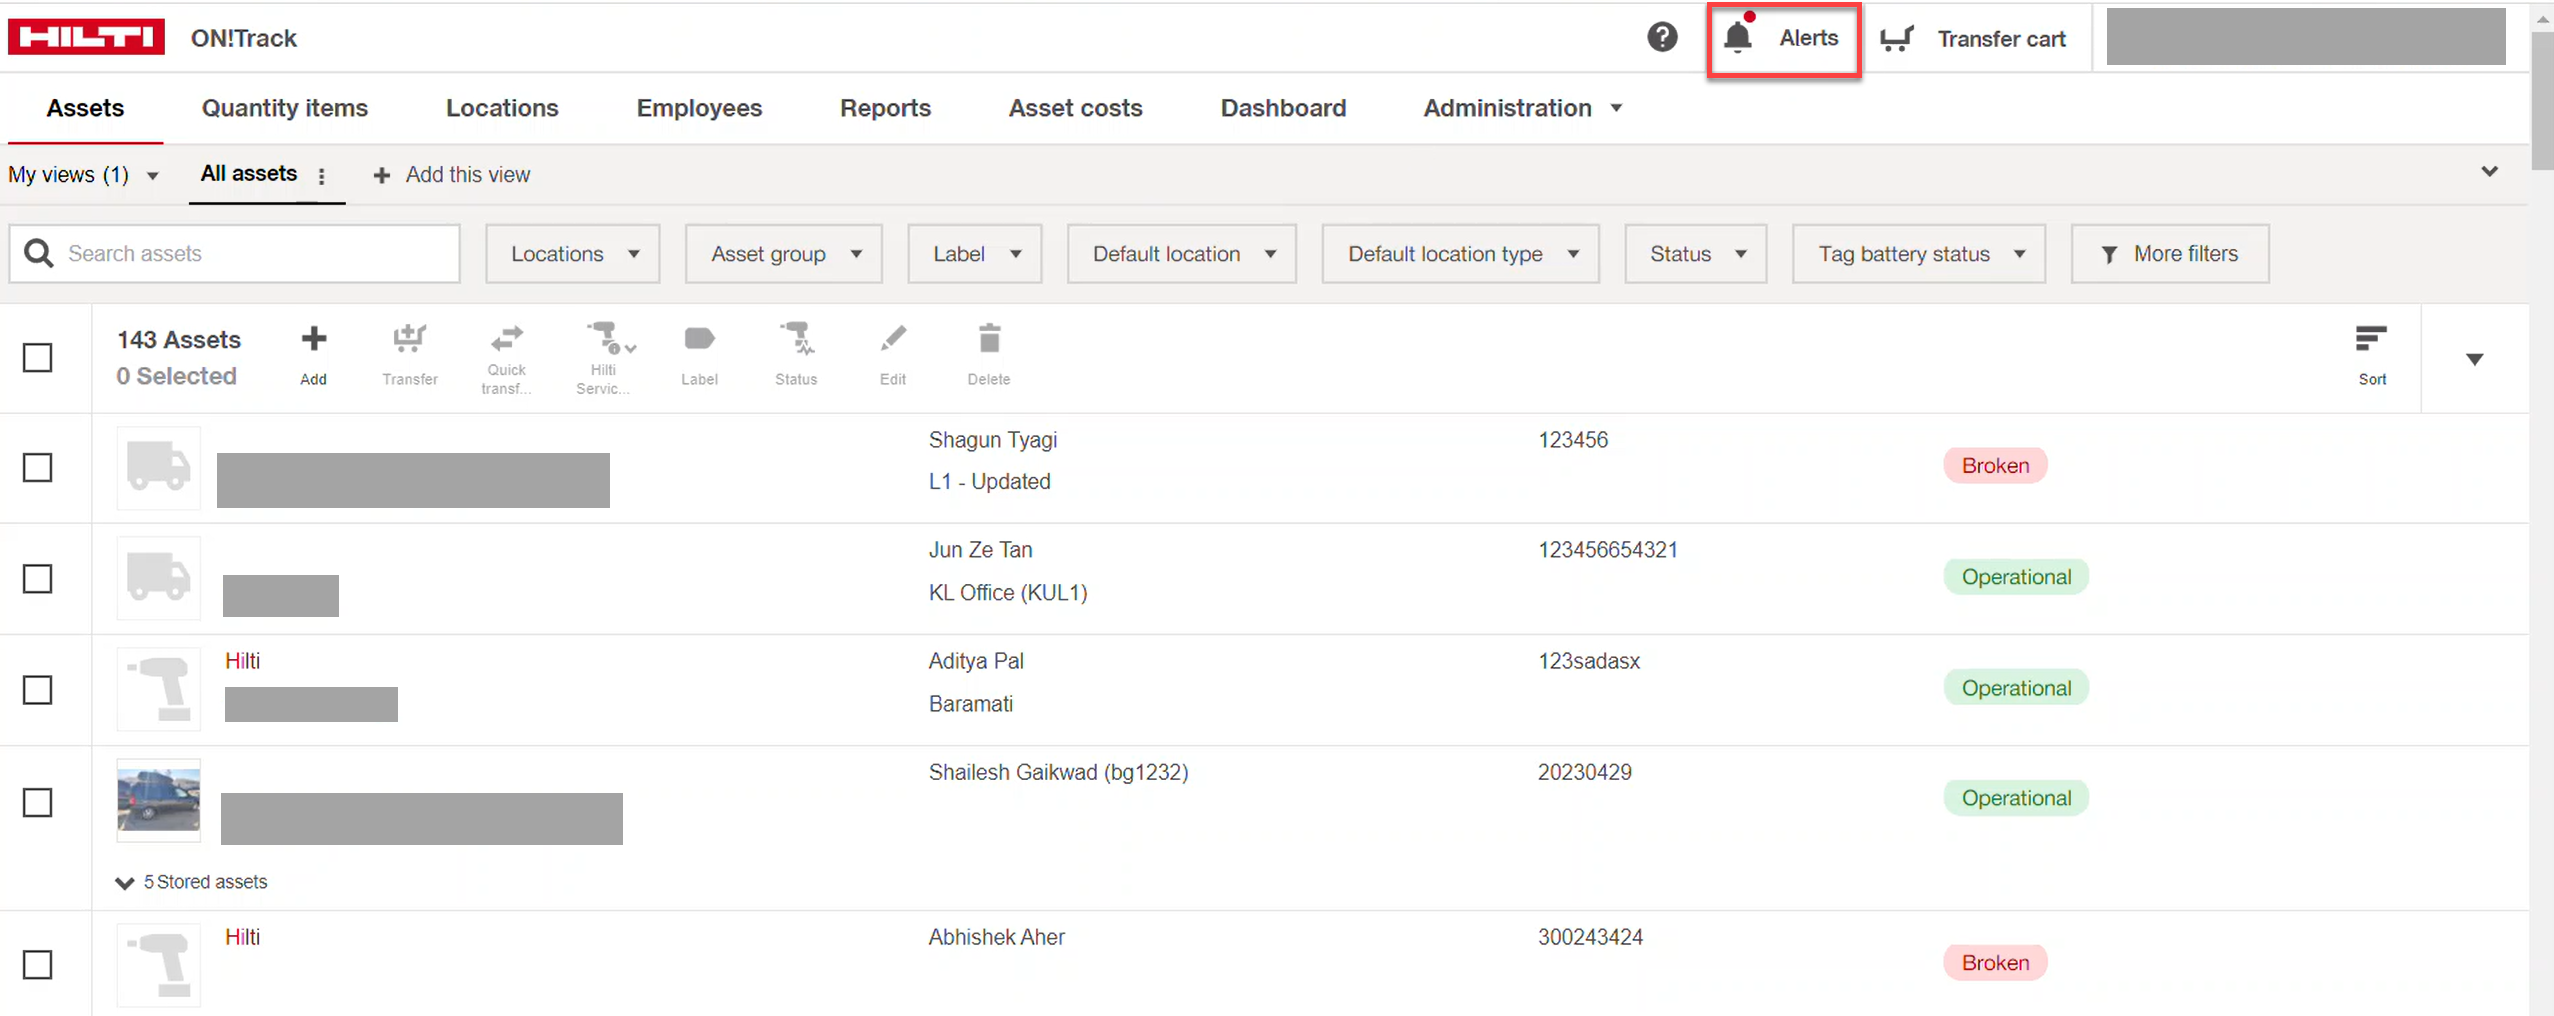The height and width of the screenshot is (1016, 2554).
Task: Select the Assets tab
Action: (x=85, y=108)
